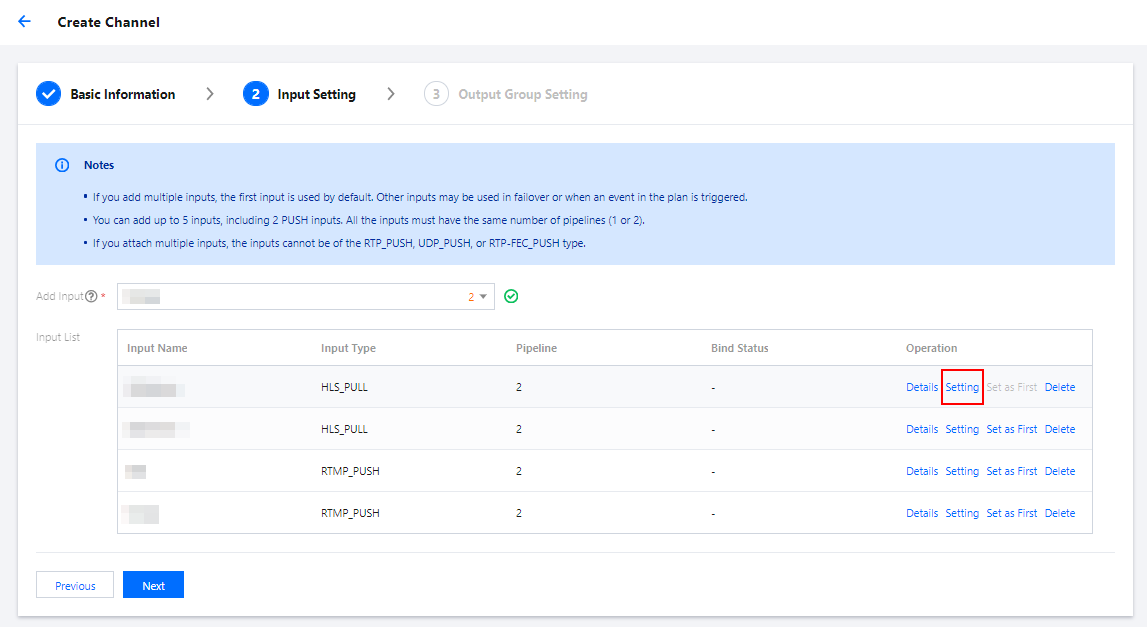Open Setting for the first RTMP_PUSH input
Image resolution: width=1147 pixels, height=627 pixels.
(962, 471)
